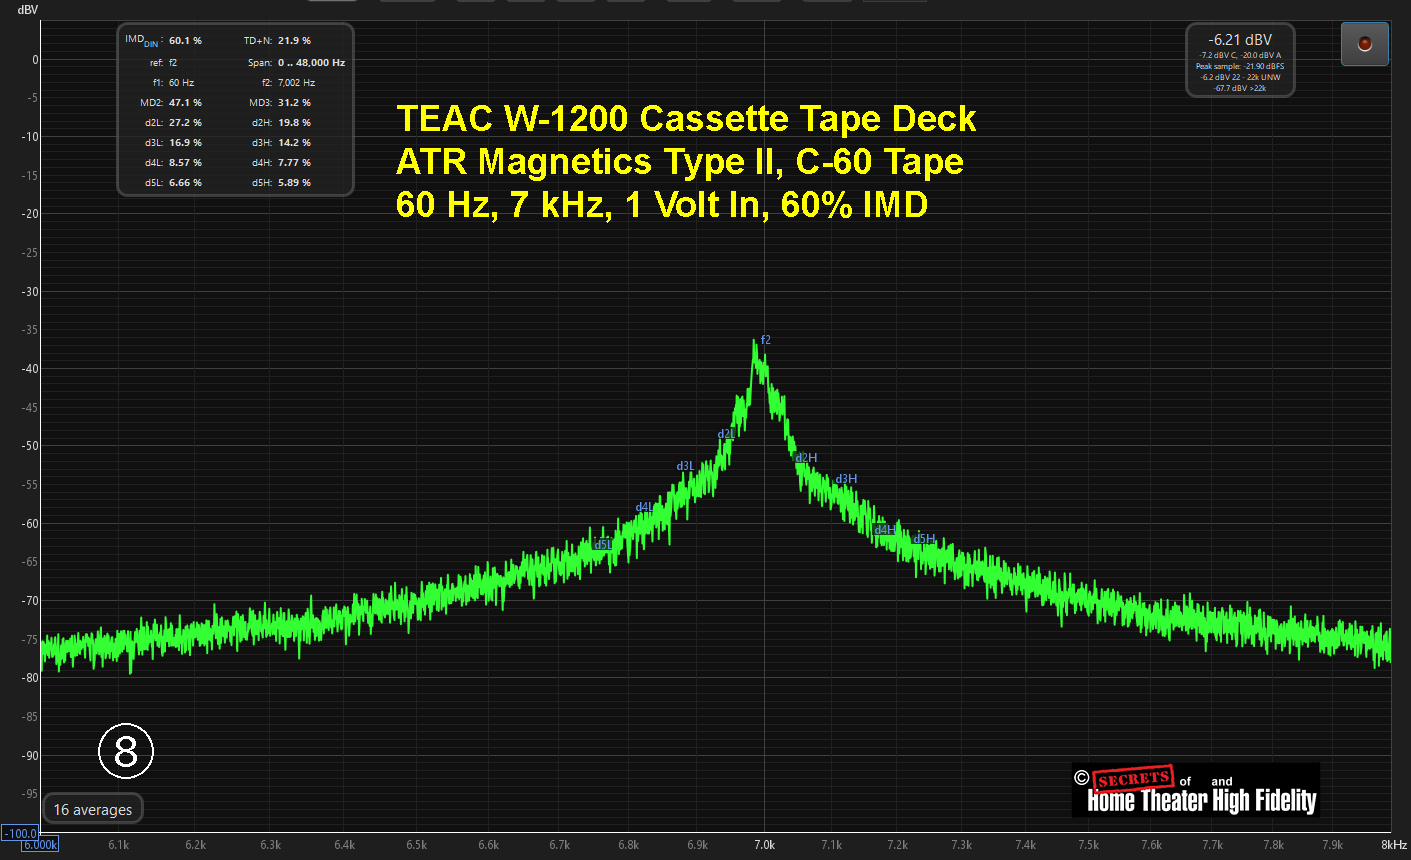This screenshot has height=860, width=1411.
Task: Click the d5L value "6.66 %"
Action: click(185, 183)
